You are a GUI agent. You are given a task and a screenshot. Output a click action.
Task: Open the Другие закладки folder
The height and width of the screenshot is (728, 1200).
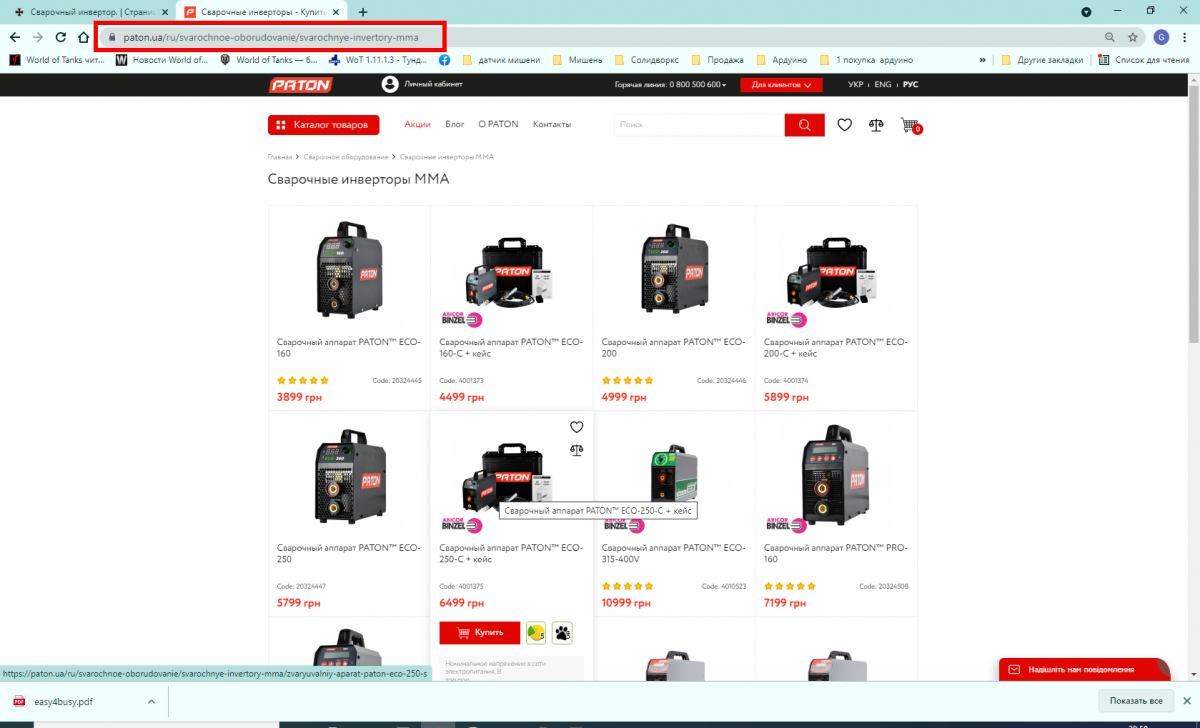1041,60
